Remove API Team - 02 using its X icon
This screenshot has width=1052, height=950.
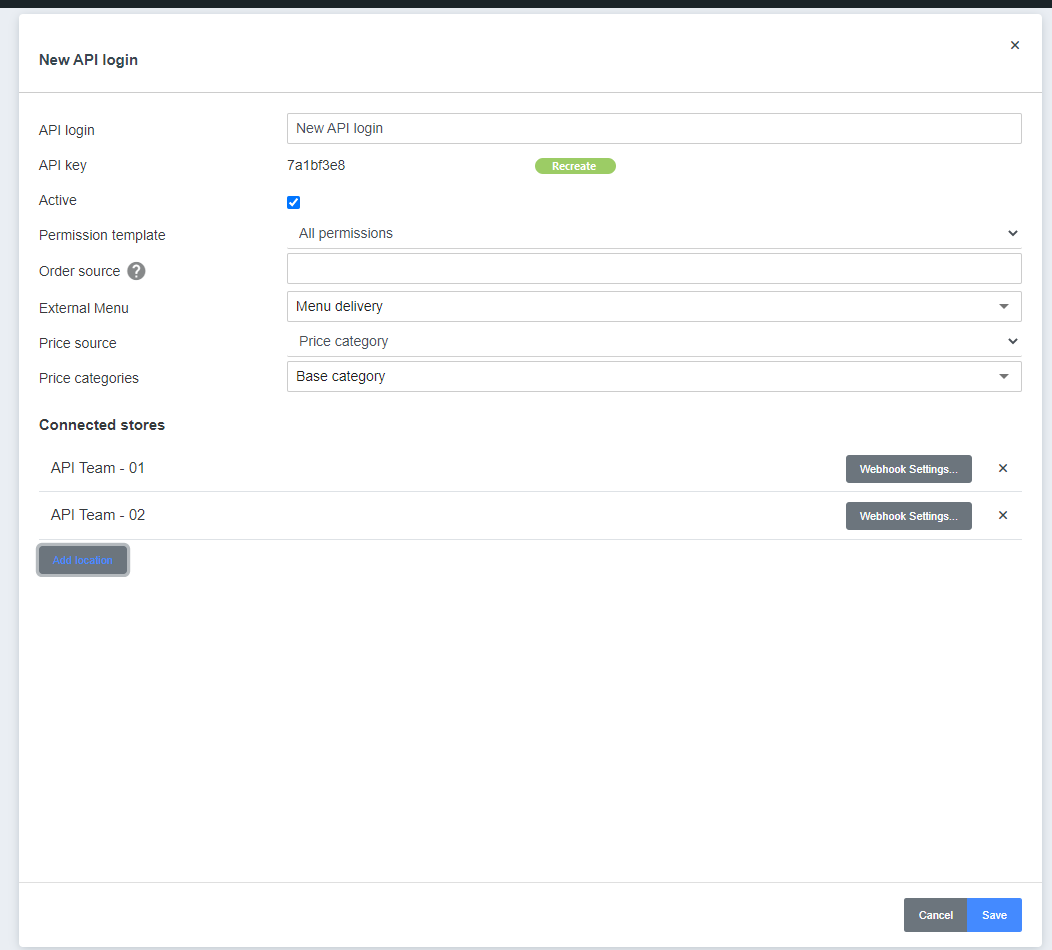coord(1003,515)
